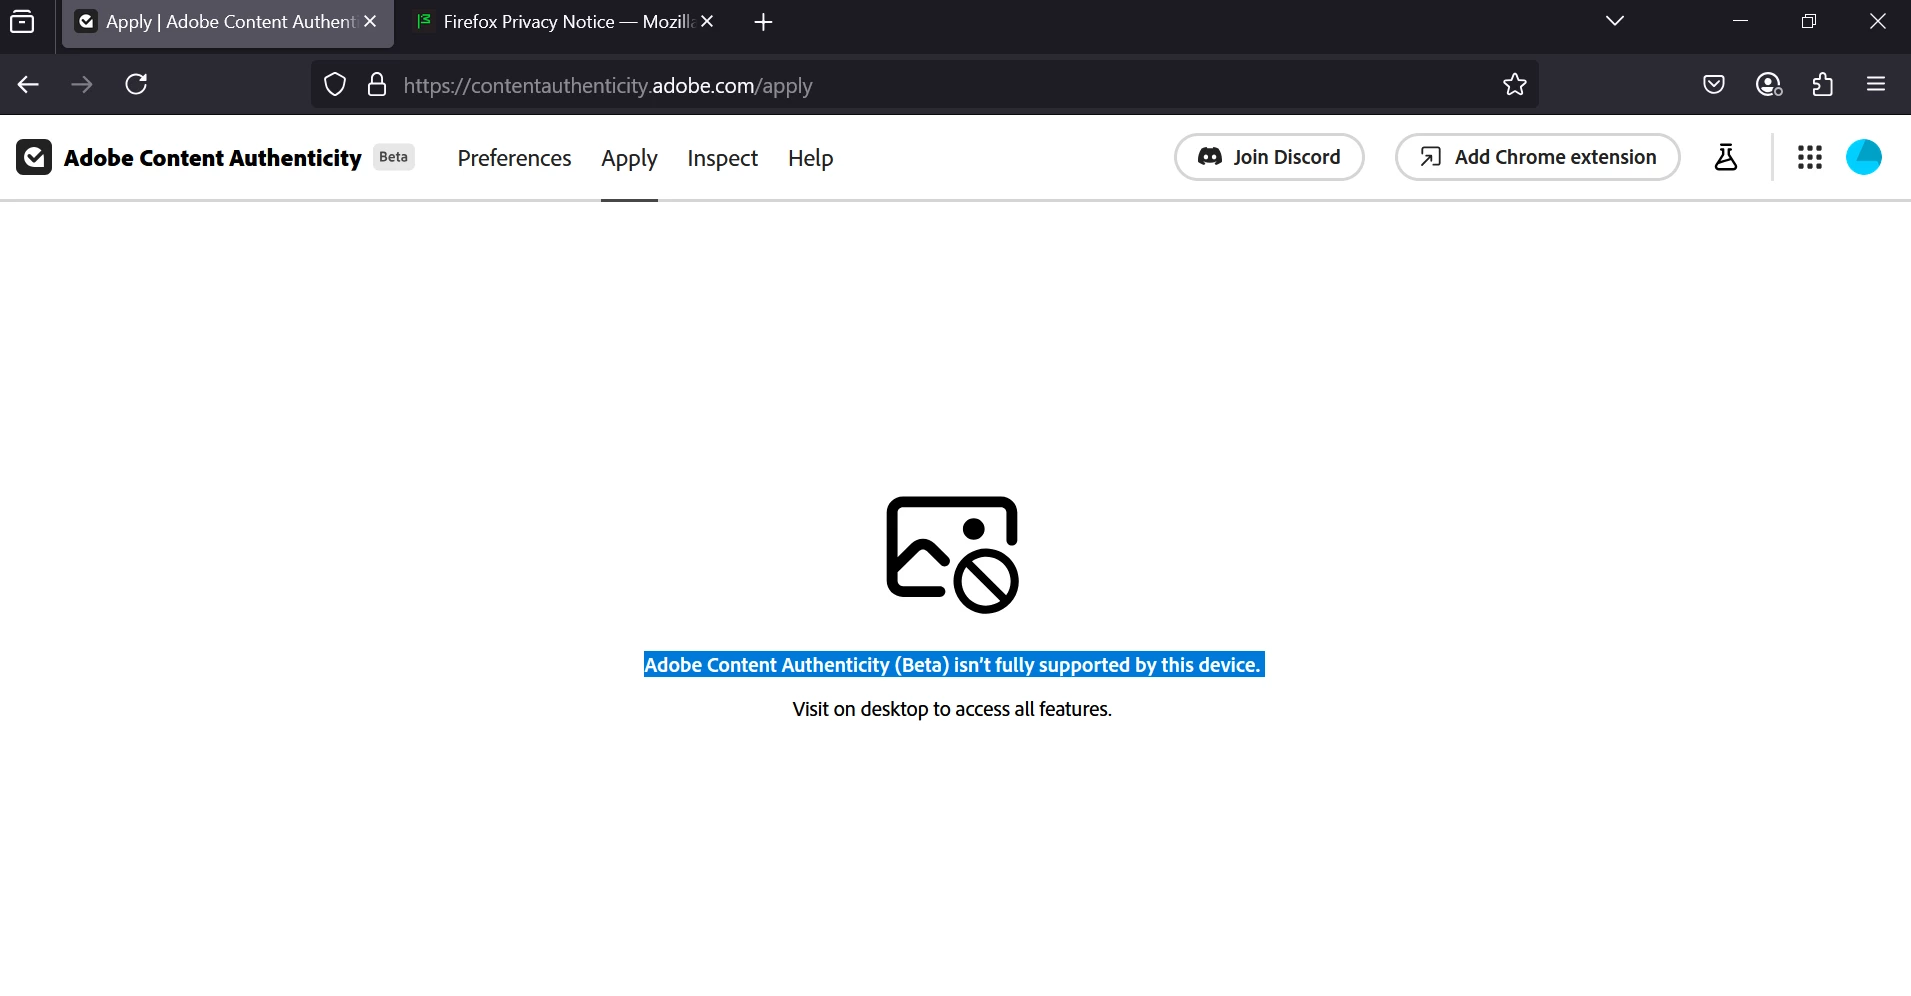Open the browser extensions puzzle icon
The width and height of the screenshot is (1911, 996).
1823,85
